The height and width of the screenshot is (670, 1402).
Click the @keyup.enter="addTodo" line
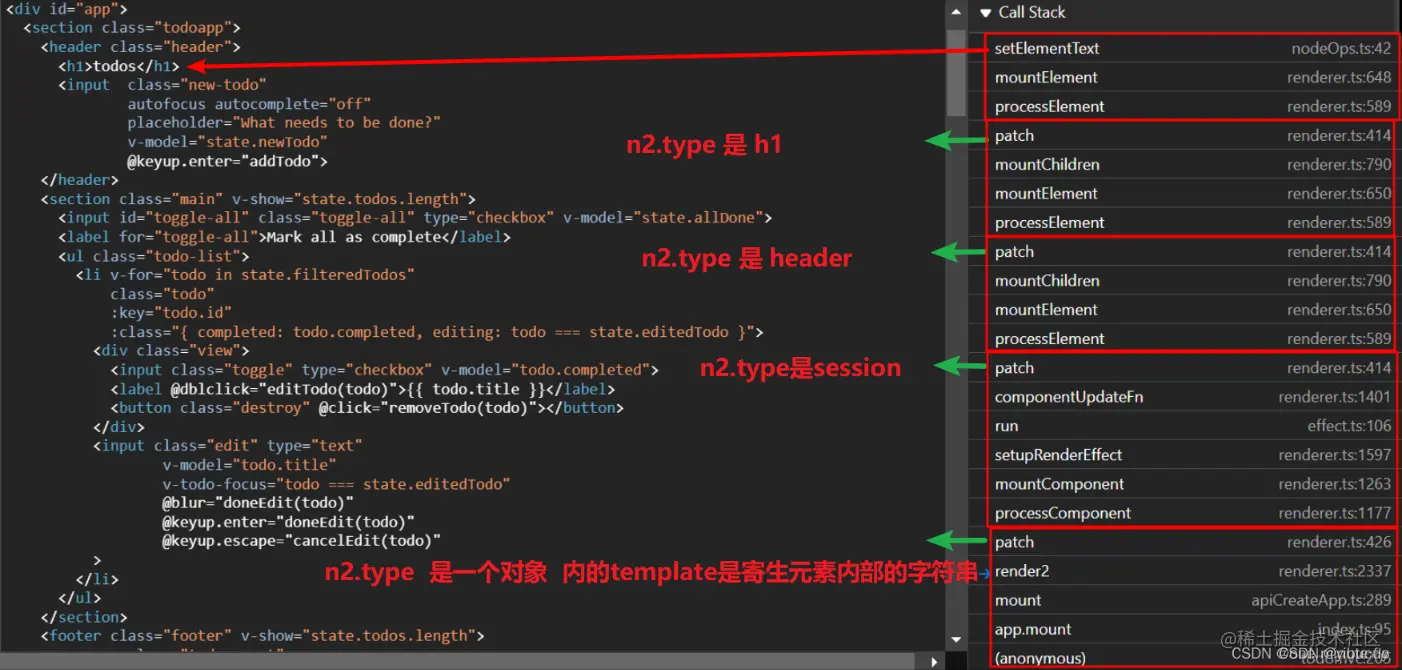click(227, 161)
